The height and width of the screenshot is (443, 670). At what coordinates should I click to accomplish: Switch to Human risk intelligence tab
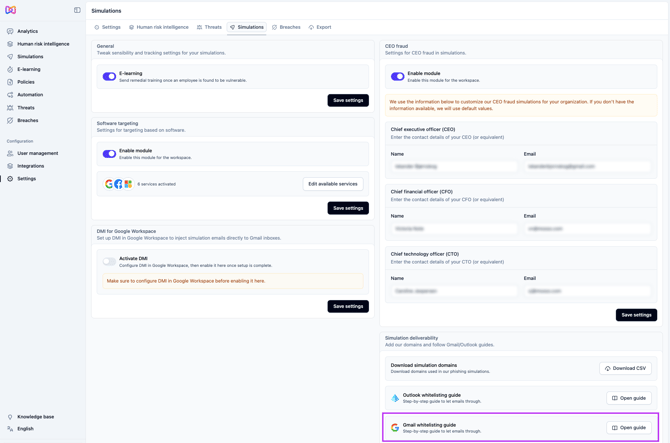click(x=159, y=27)
